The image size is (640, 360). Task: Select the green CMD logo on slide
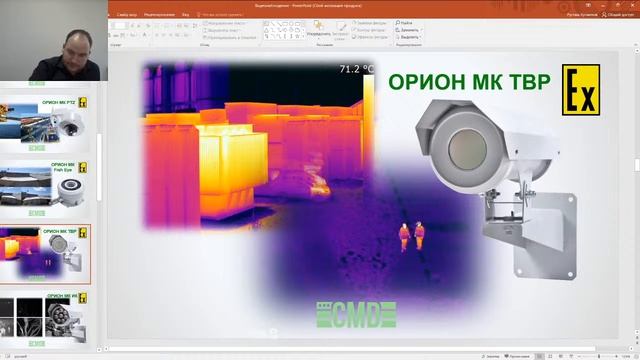[356, 315]
